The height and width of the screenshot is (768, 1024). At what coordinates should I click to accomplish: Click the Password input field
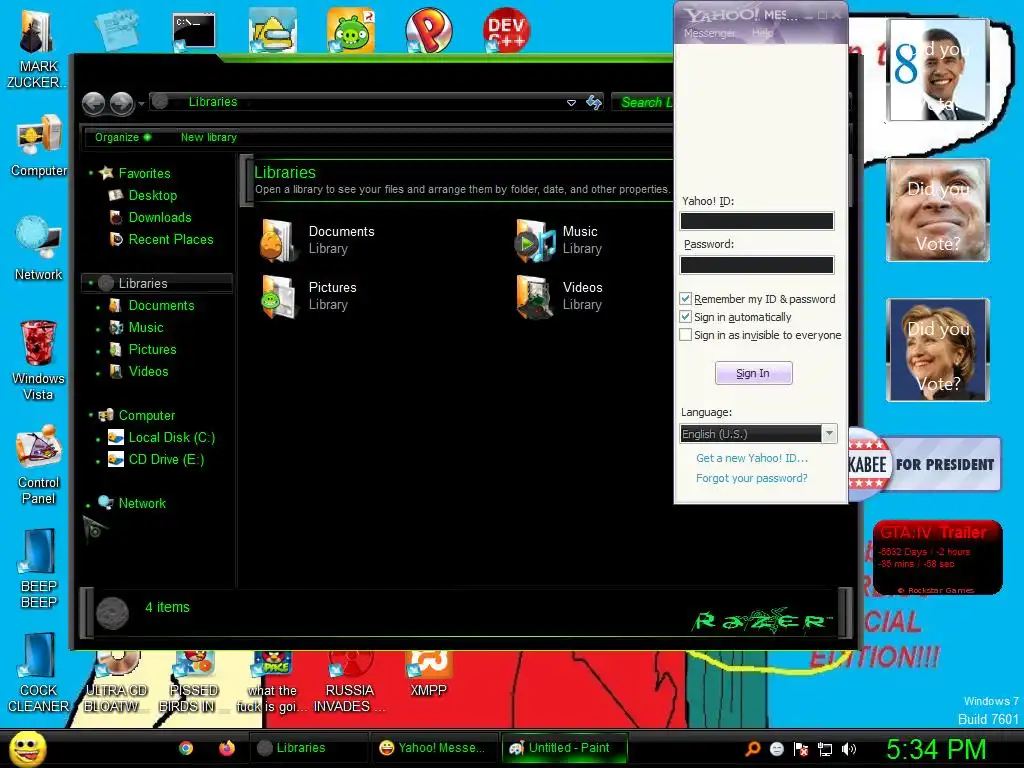click(757, 264)
